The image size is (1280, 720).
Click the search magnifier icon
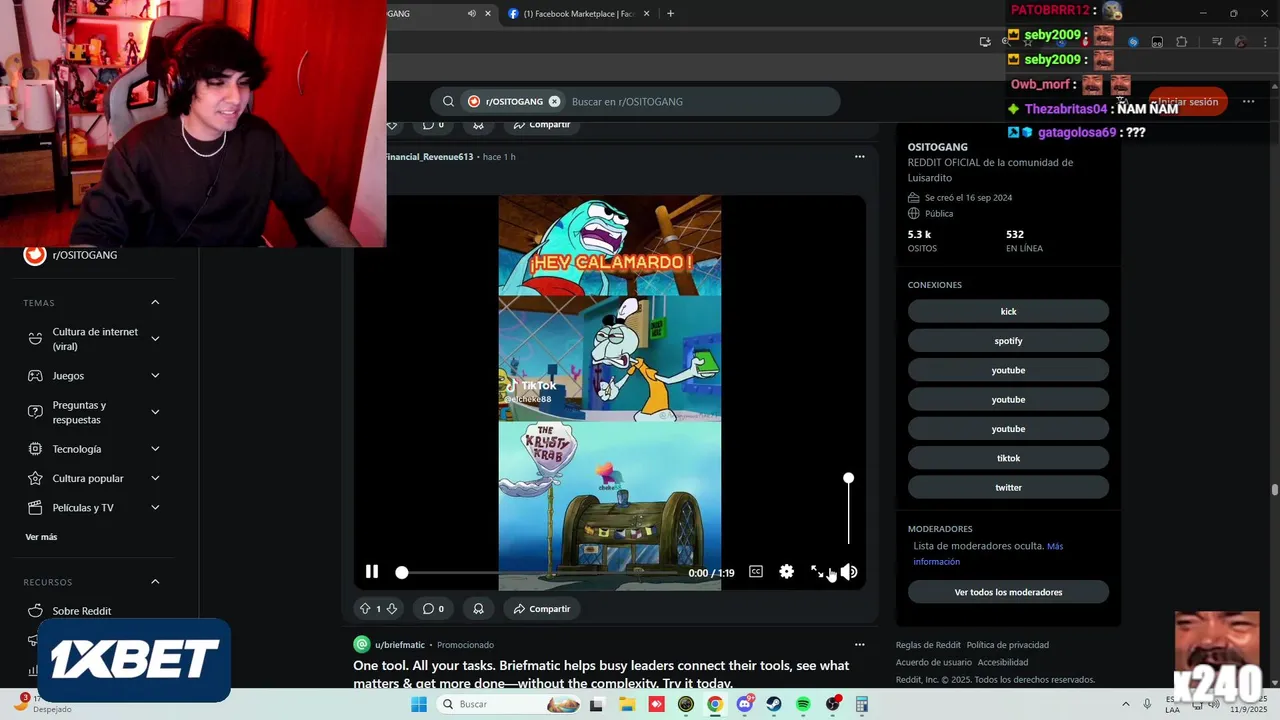[448, 101]
